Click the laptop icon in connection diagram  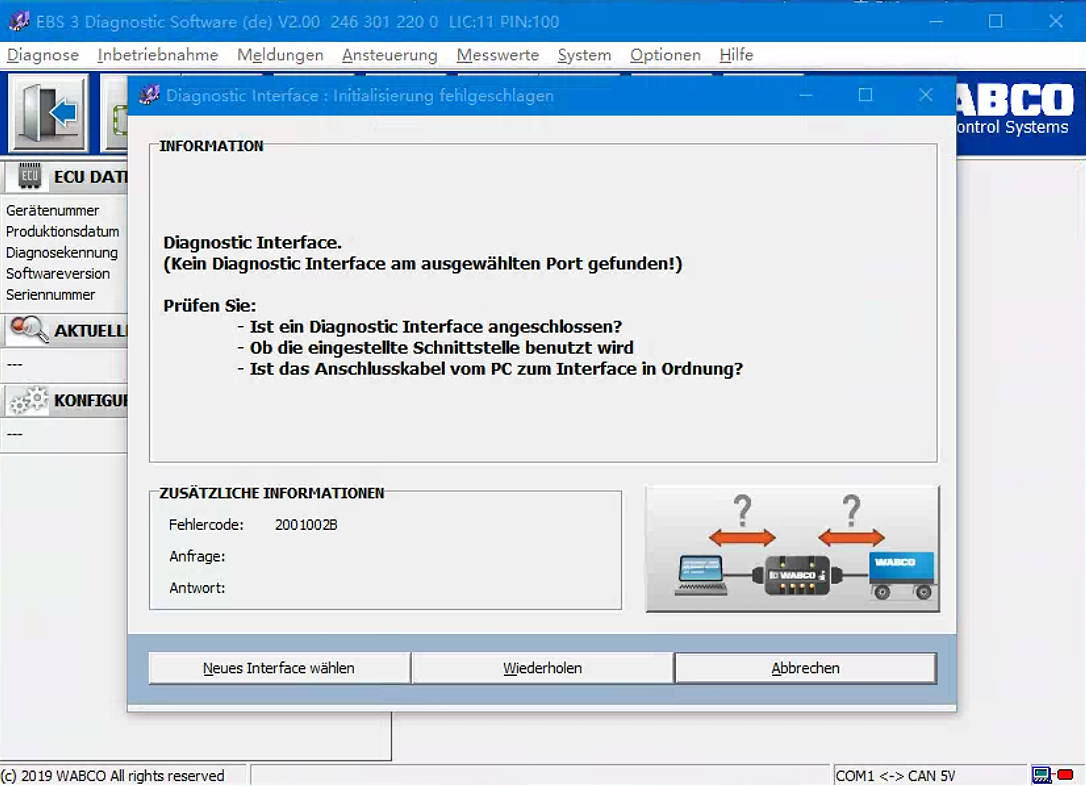[701, 575]
